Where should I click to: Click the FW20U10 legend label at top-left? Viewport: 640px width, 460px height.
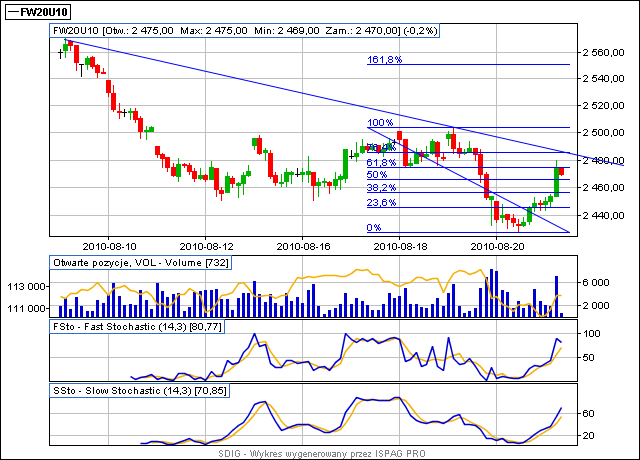[43, 13]
